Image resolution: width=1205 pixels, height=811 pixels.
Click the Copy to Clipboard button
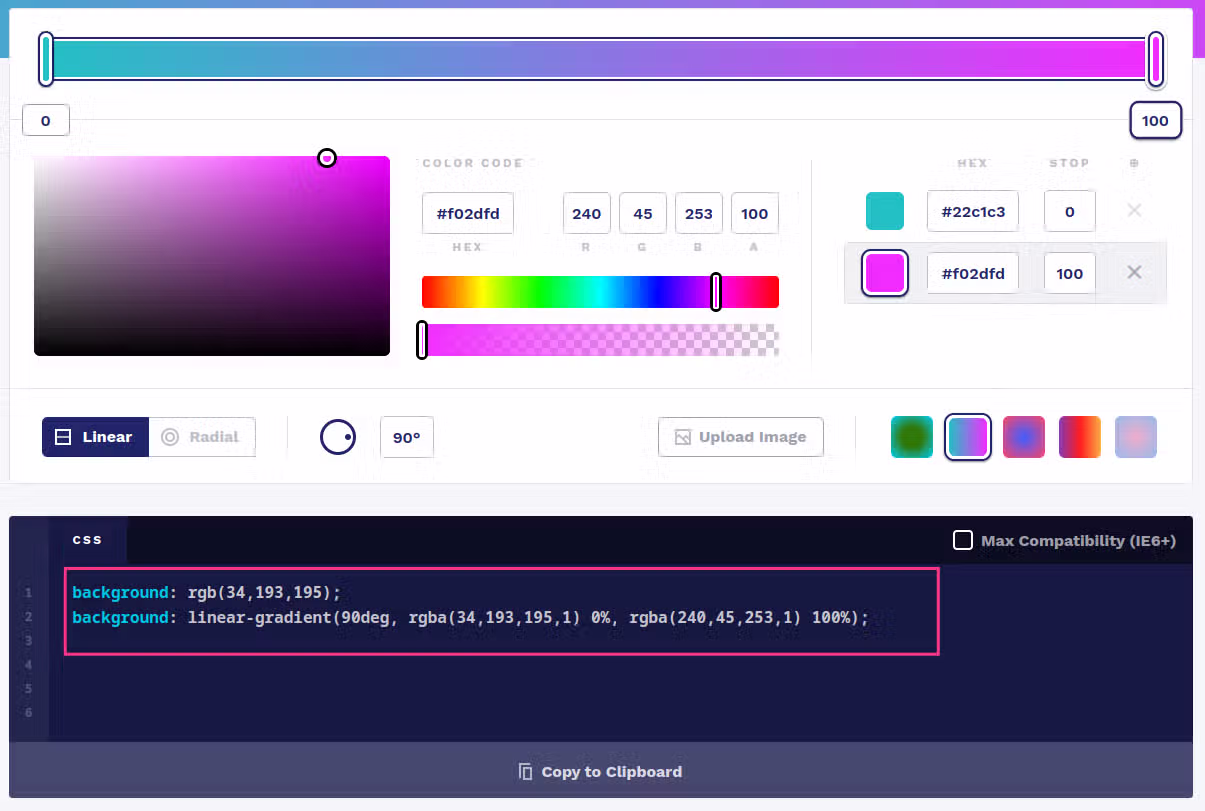(599, 771)
